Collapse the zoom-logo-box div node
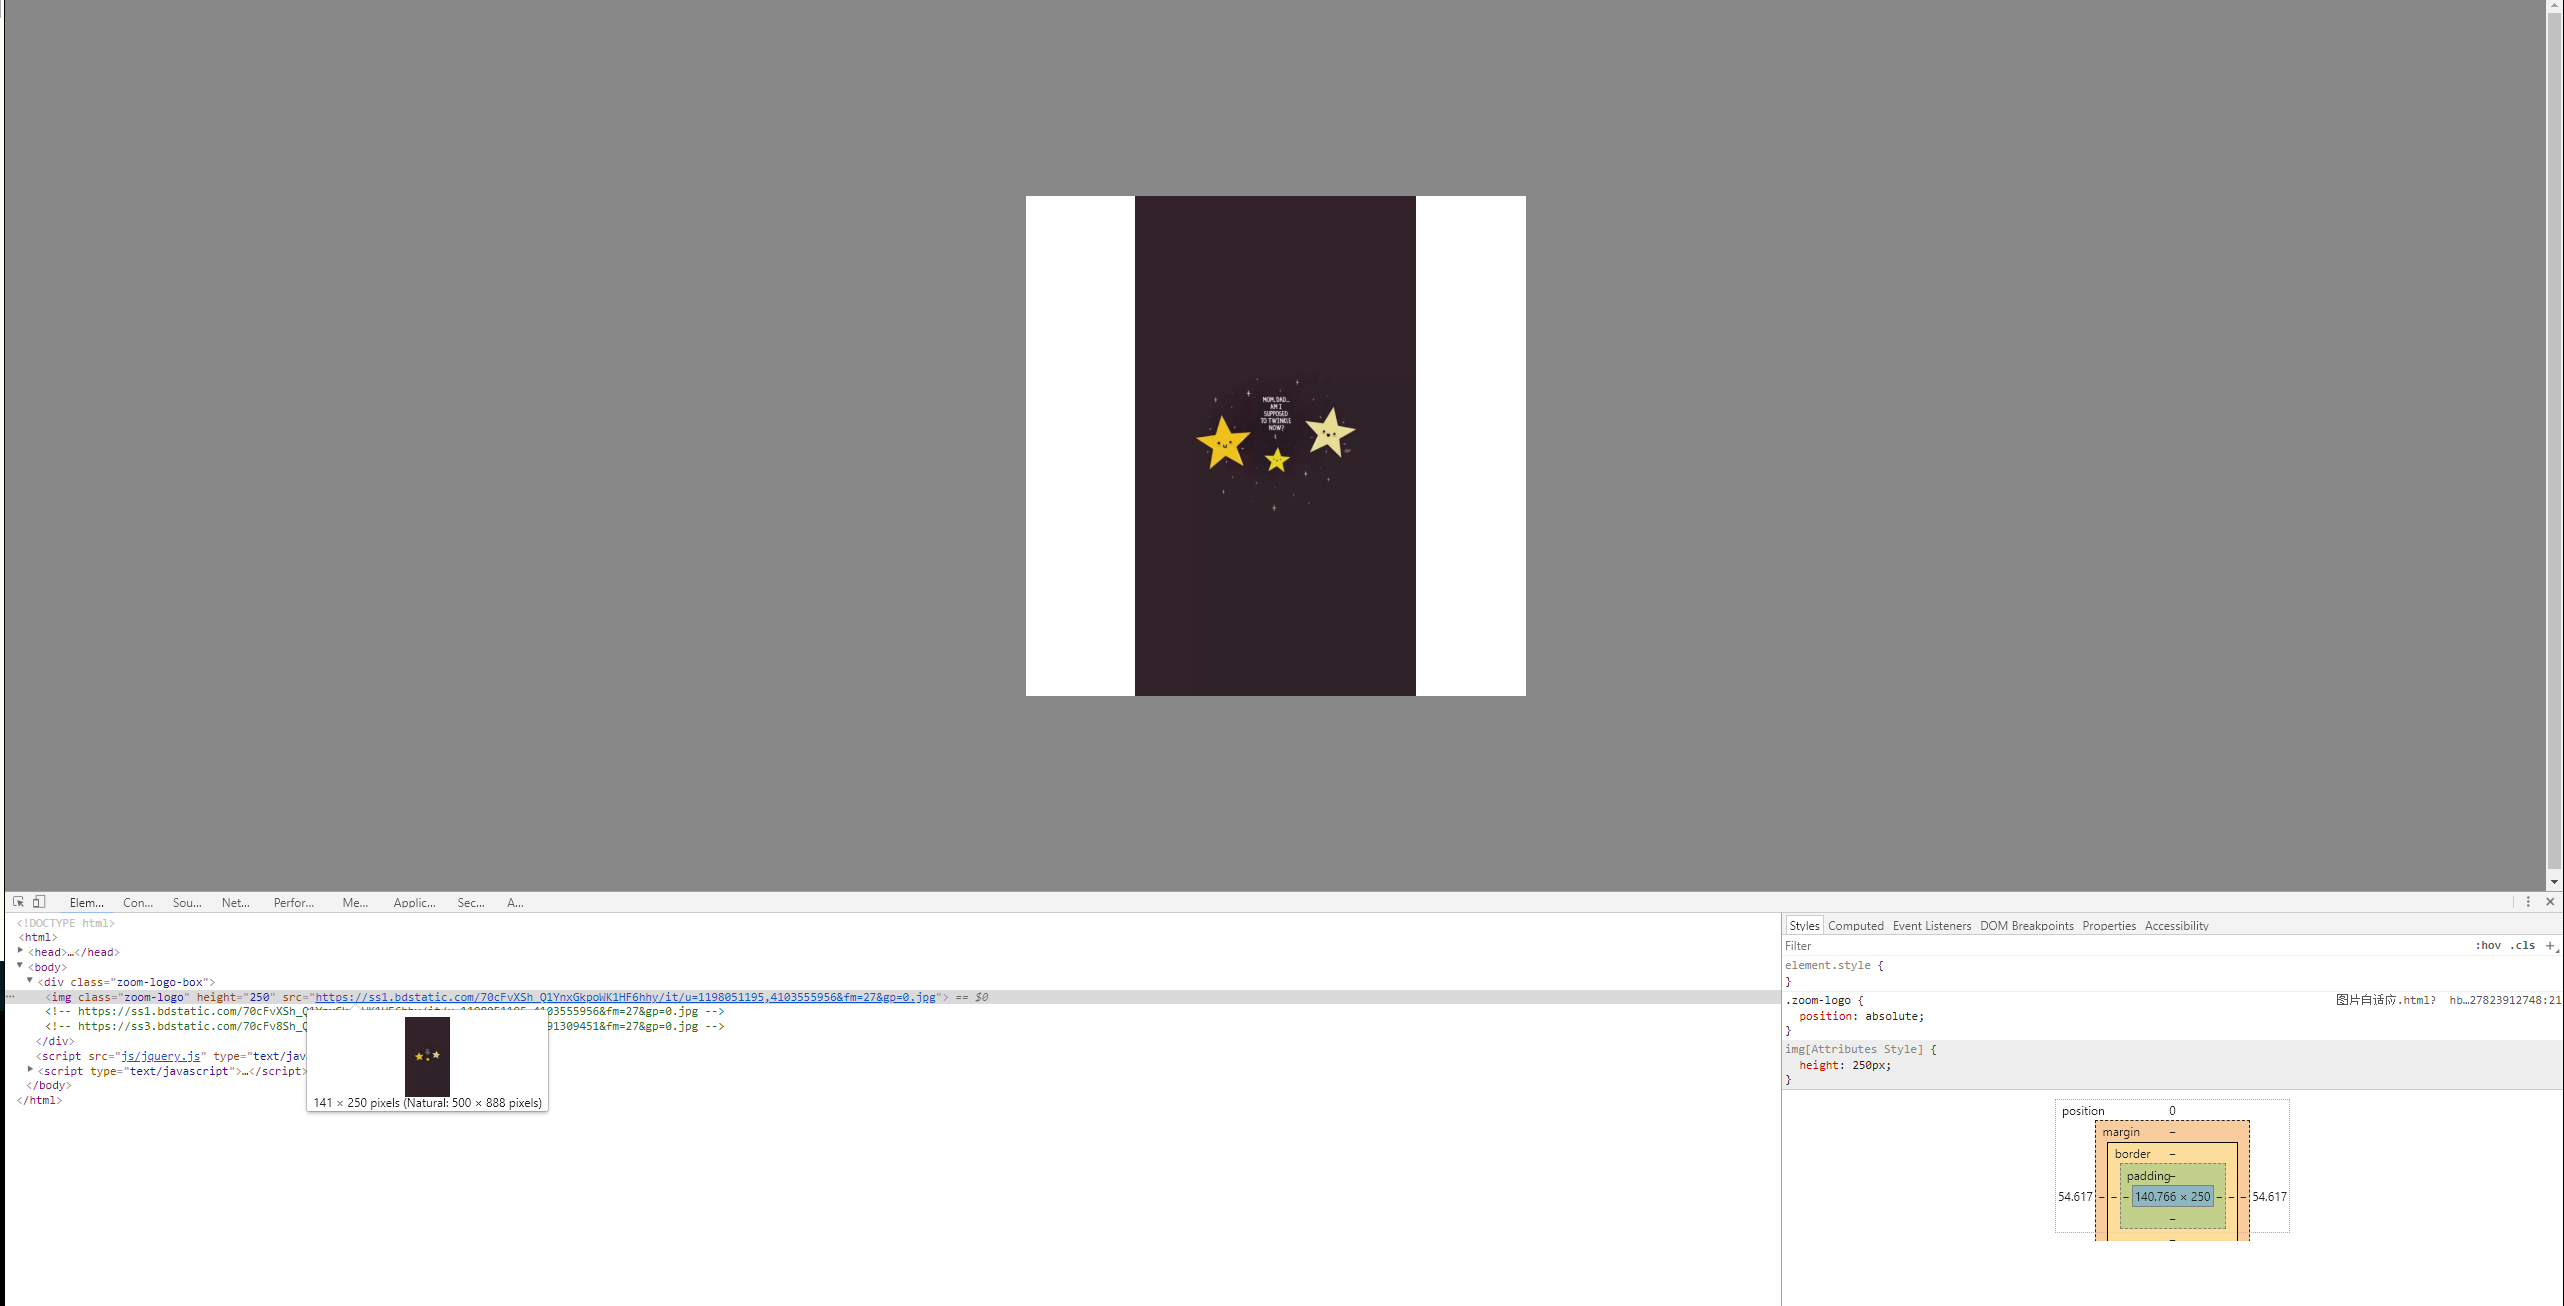Screen dimensions: 2564x1306 30,981
